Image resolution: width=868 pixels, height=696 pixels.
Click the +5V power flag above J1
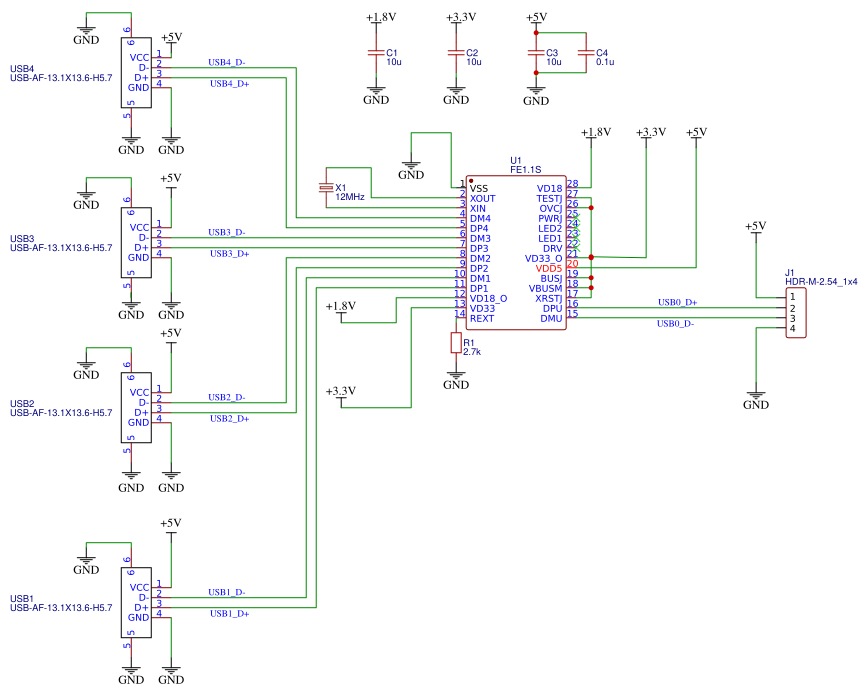[756, 228]
